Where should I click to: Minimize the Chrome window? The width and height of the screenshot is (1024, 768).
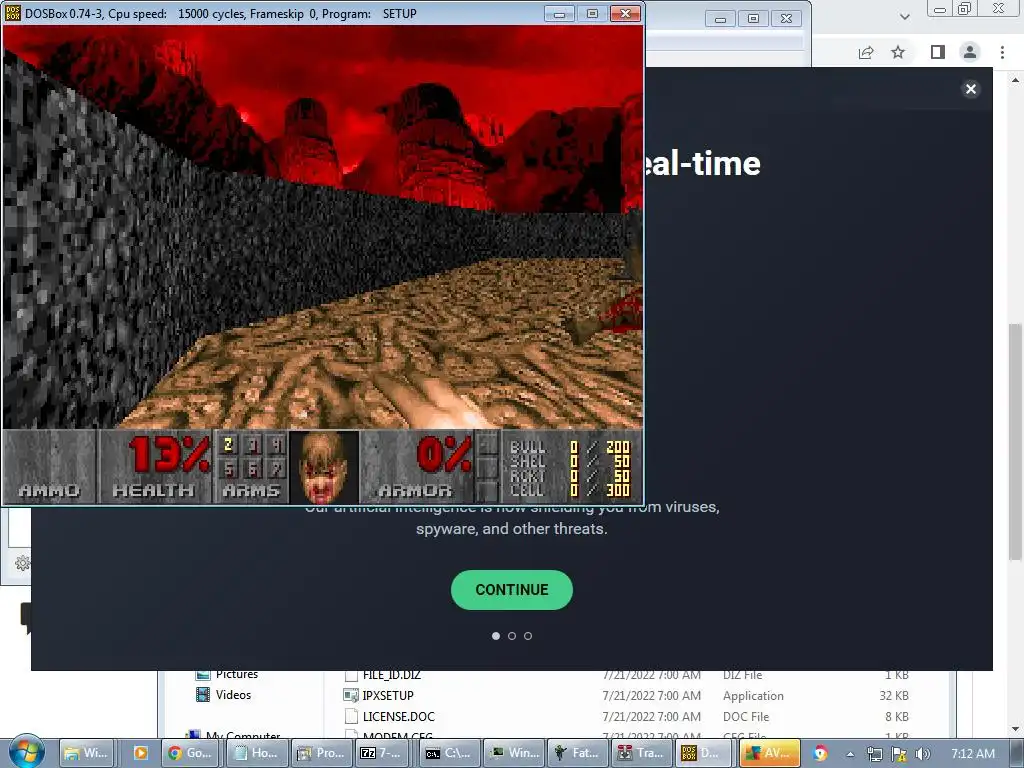pos(940,8)
